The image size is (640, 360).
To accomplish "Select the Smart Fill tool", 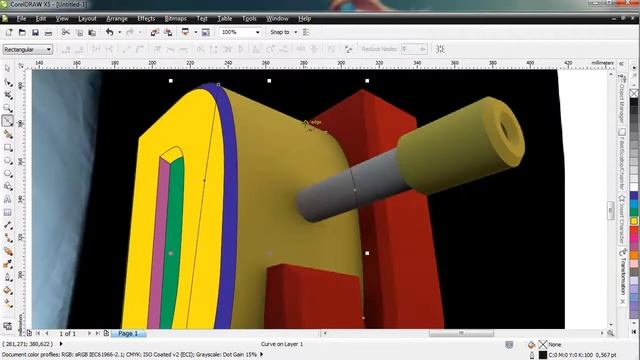I will tap(7, 134).
